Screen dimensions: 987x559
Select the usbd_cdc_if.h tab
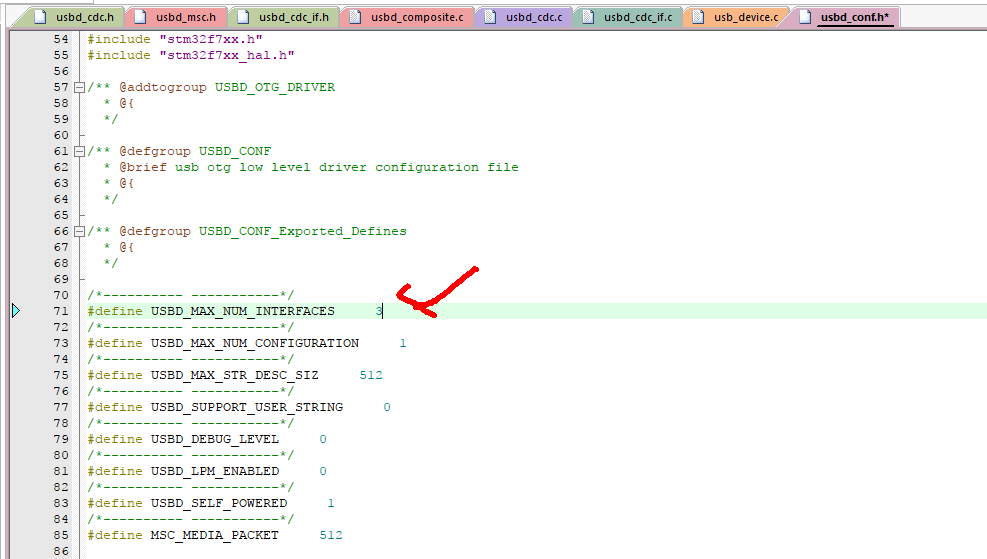(284, 17)
